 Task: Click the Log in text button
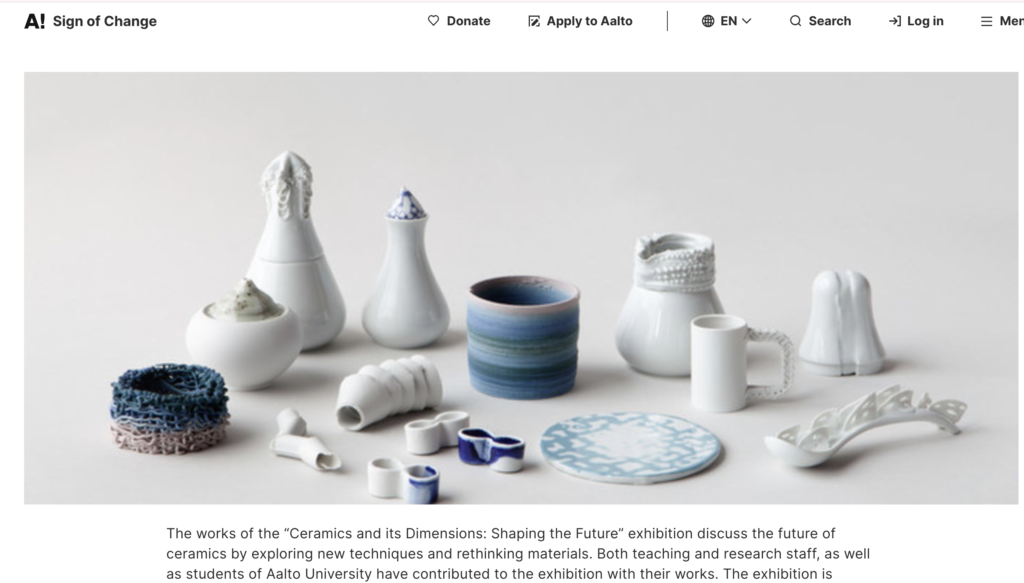pyautogui.click(x=925, y=21)
